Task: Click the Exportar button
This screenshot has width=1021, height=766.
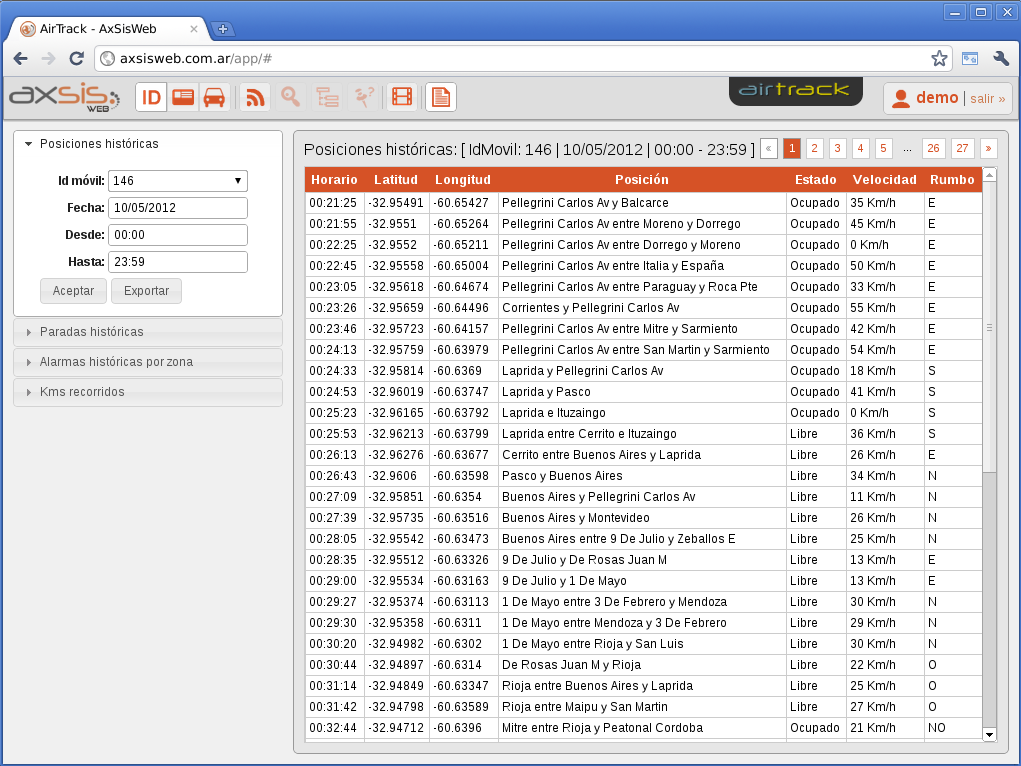Action: [146, 291]
